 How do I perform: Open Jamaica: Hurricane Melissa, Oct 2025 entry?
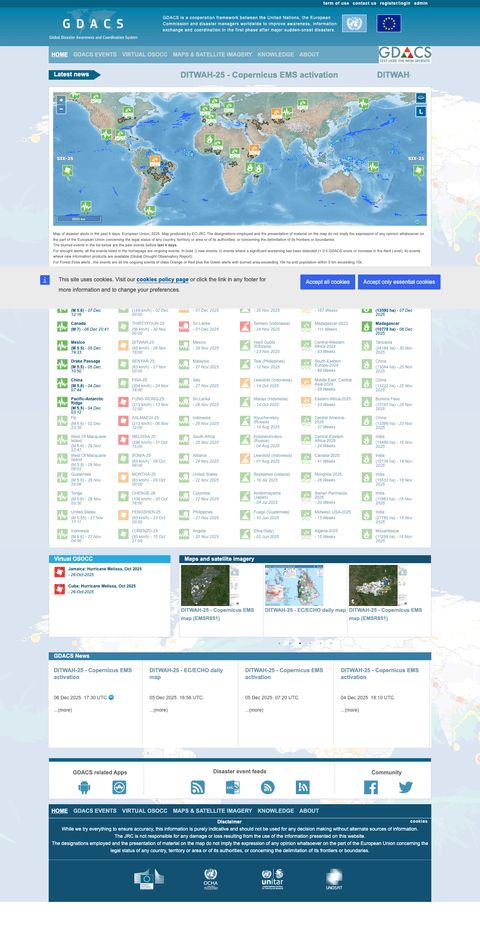[103, 569]
